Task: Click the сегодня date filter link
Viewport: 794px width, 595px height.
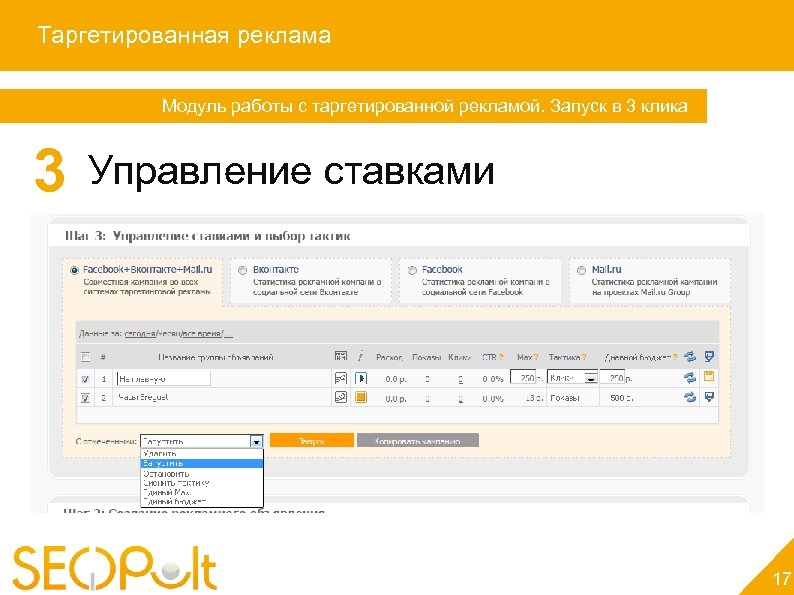Action: pos(139,334)
